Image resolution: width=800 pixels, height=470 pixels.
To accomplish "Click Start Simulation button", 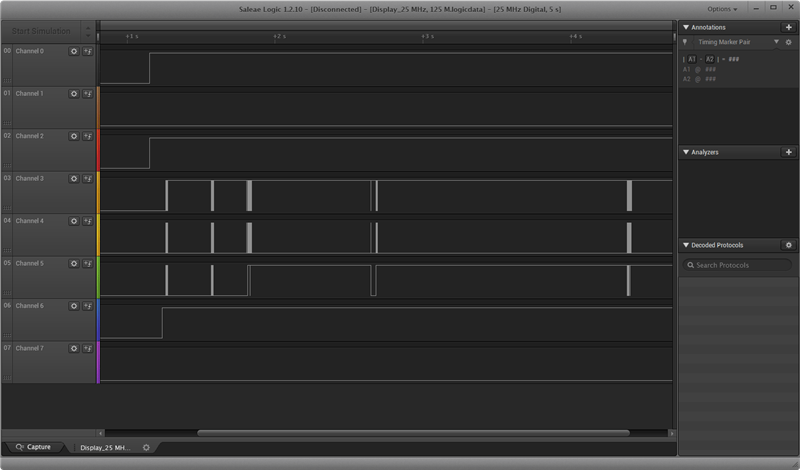I will (x=41, y=31).
